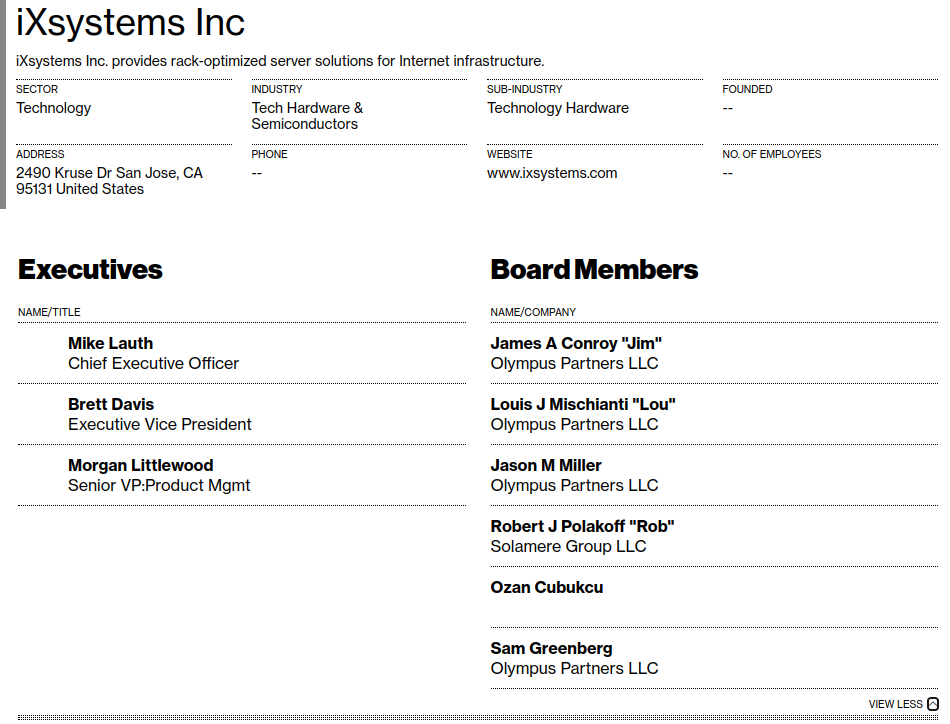Image resolution: width=950 pixels, height=724 pixels.
Task: Click Tech Hardware & Semiconductors industry value
Action: click(x=307, y=116)
